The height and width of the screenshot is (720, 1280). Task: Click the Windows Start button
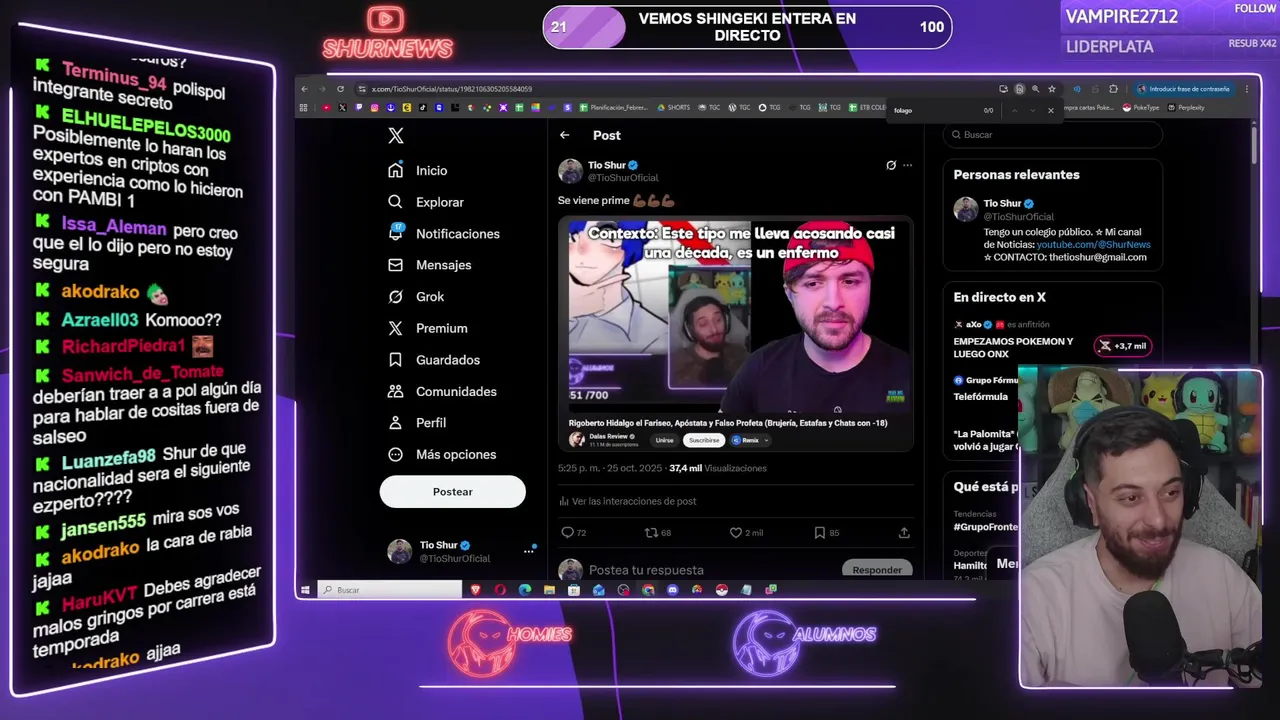(x=306, y=590)
